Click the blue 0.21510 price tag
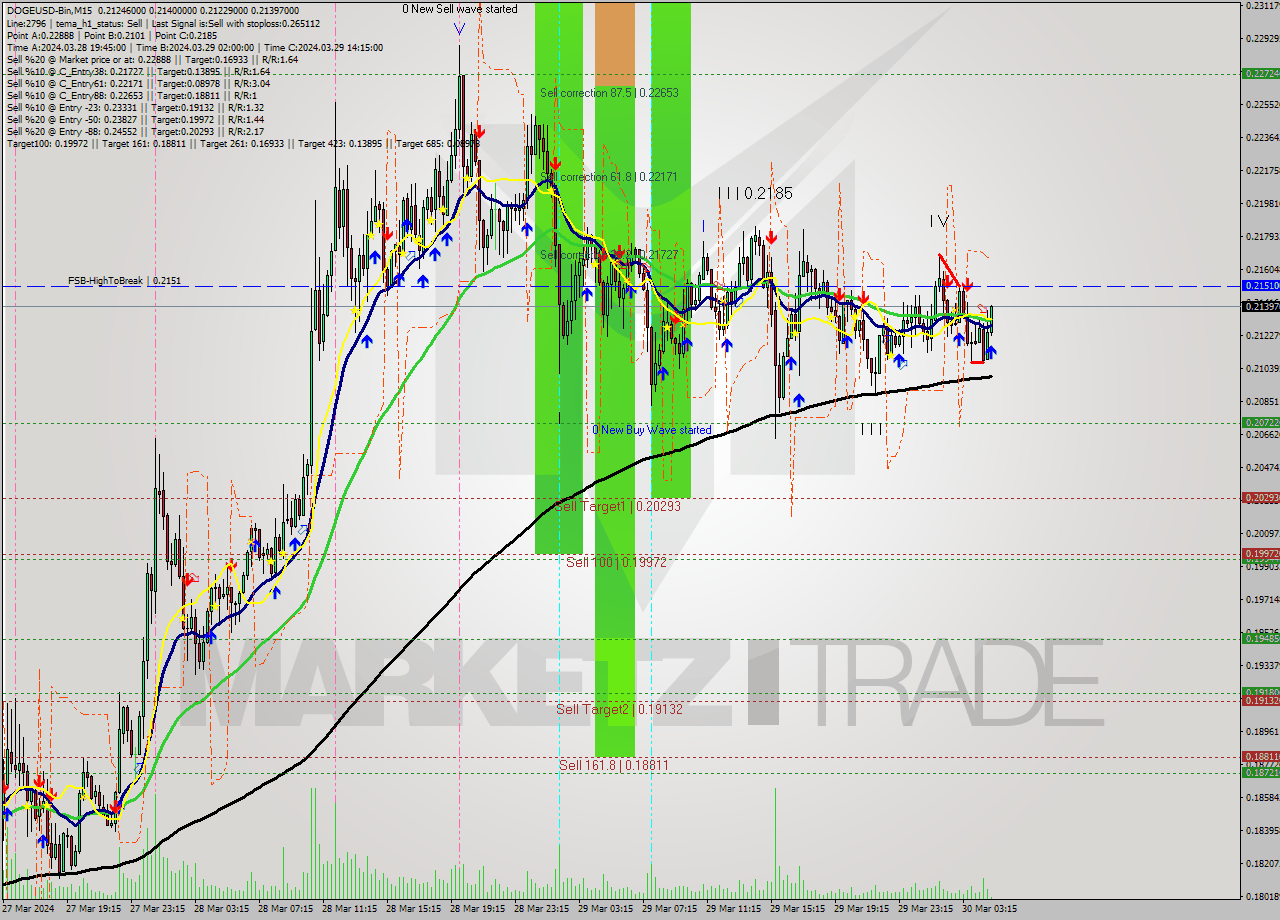The image size is (1280, 920). 1260,285
